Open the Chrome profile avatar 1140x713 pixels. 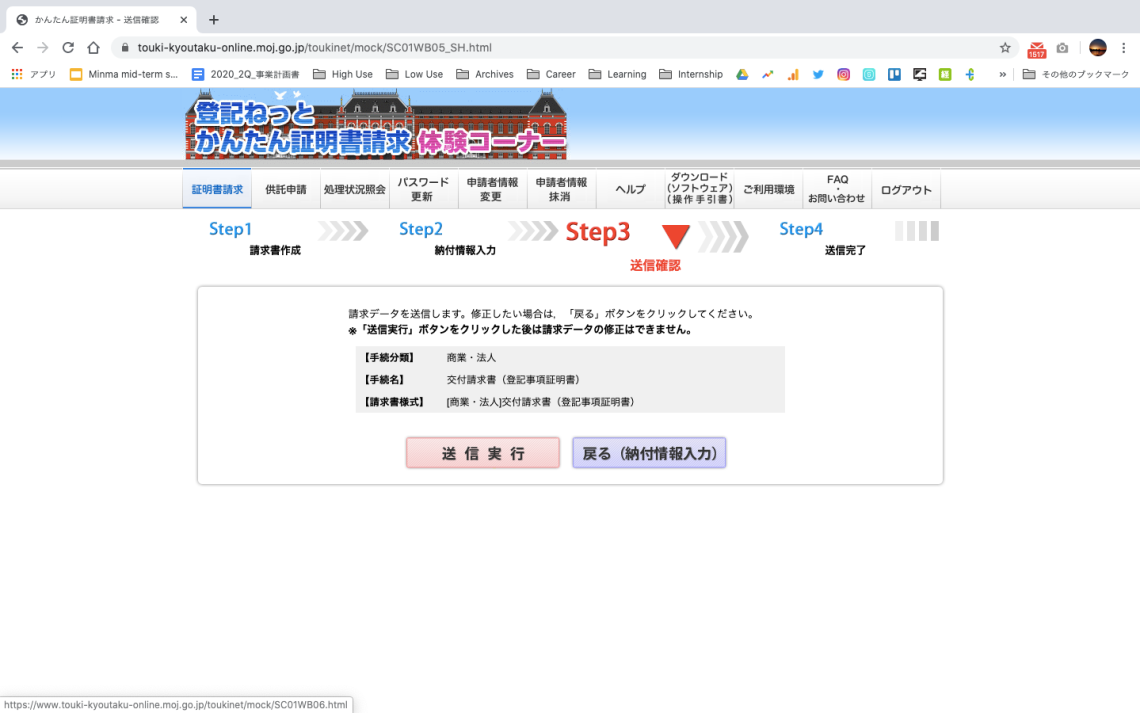(x=1098, y=47)
